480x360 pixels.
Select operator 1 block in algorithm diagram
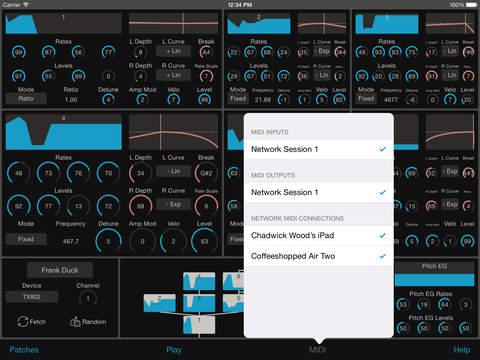(x=199, y=325)
